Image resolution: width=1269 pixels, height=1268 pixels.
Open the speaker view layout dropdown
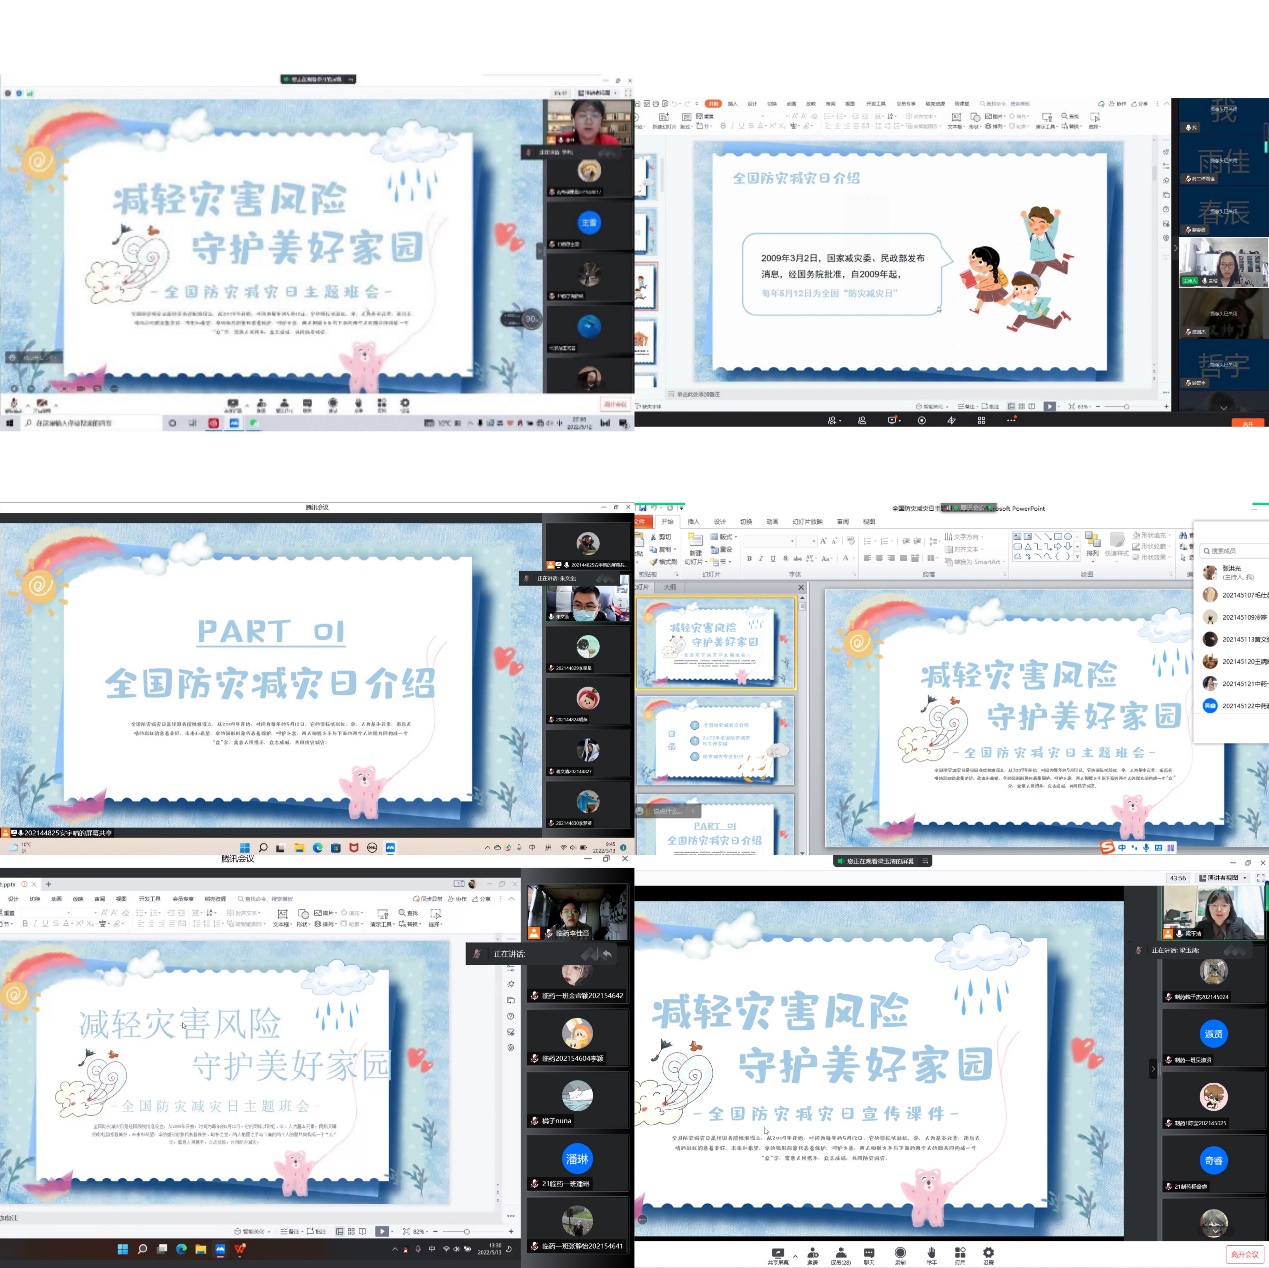(x=1226, y=878)
